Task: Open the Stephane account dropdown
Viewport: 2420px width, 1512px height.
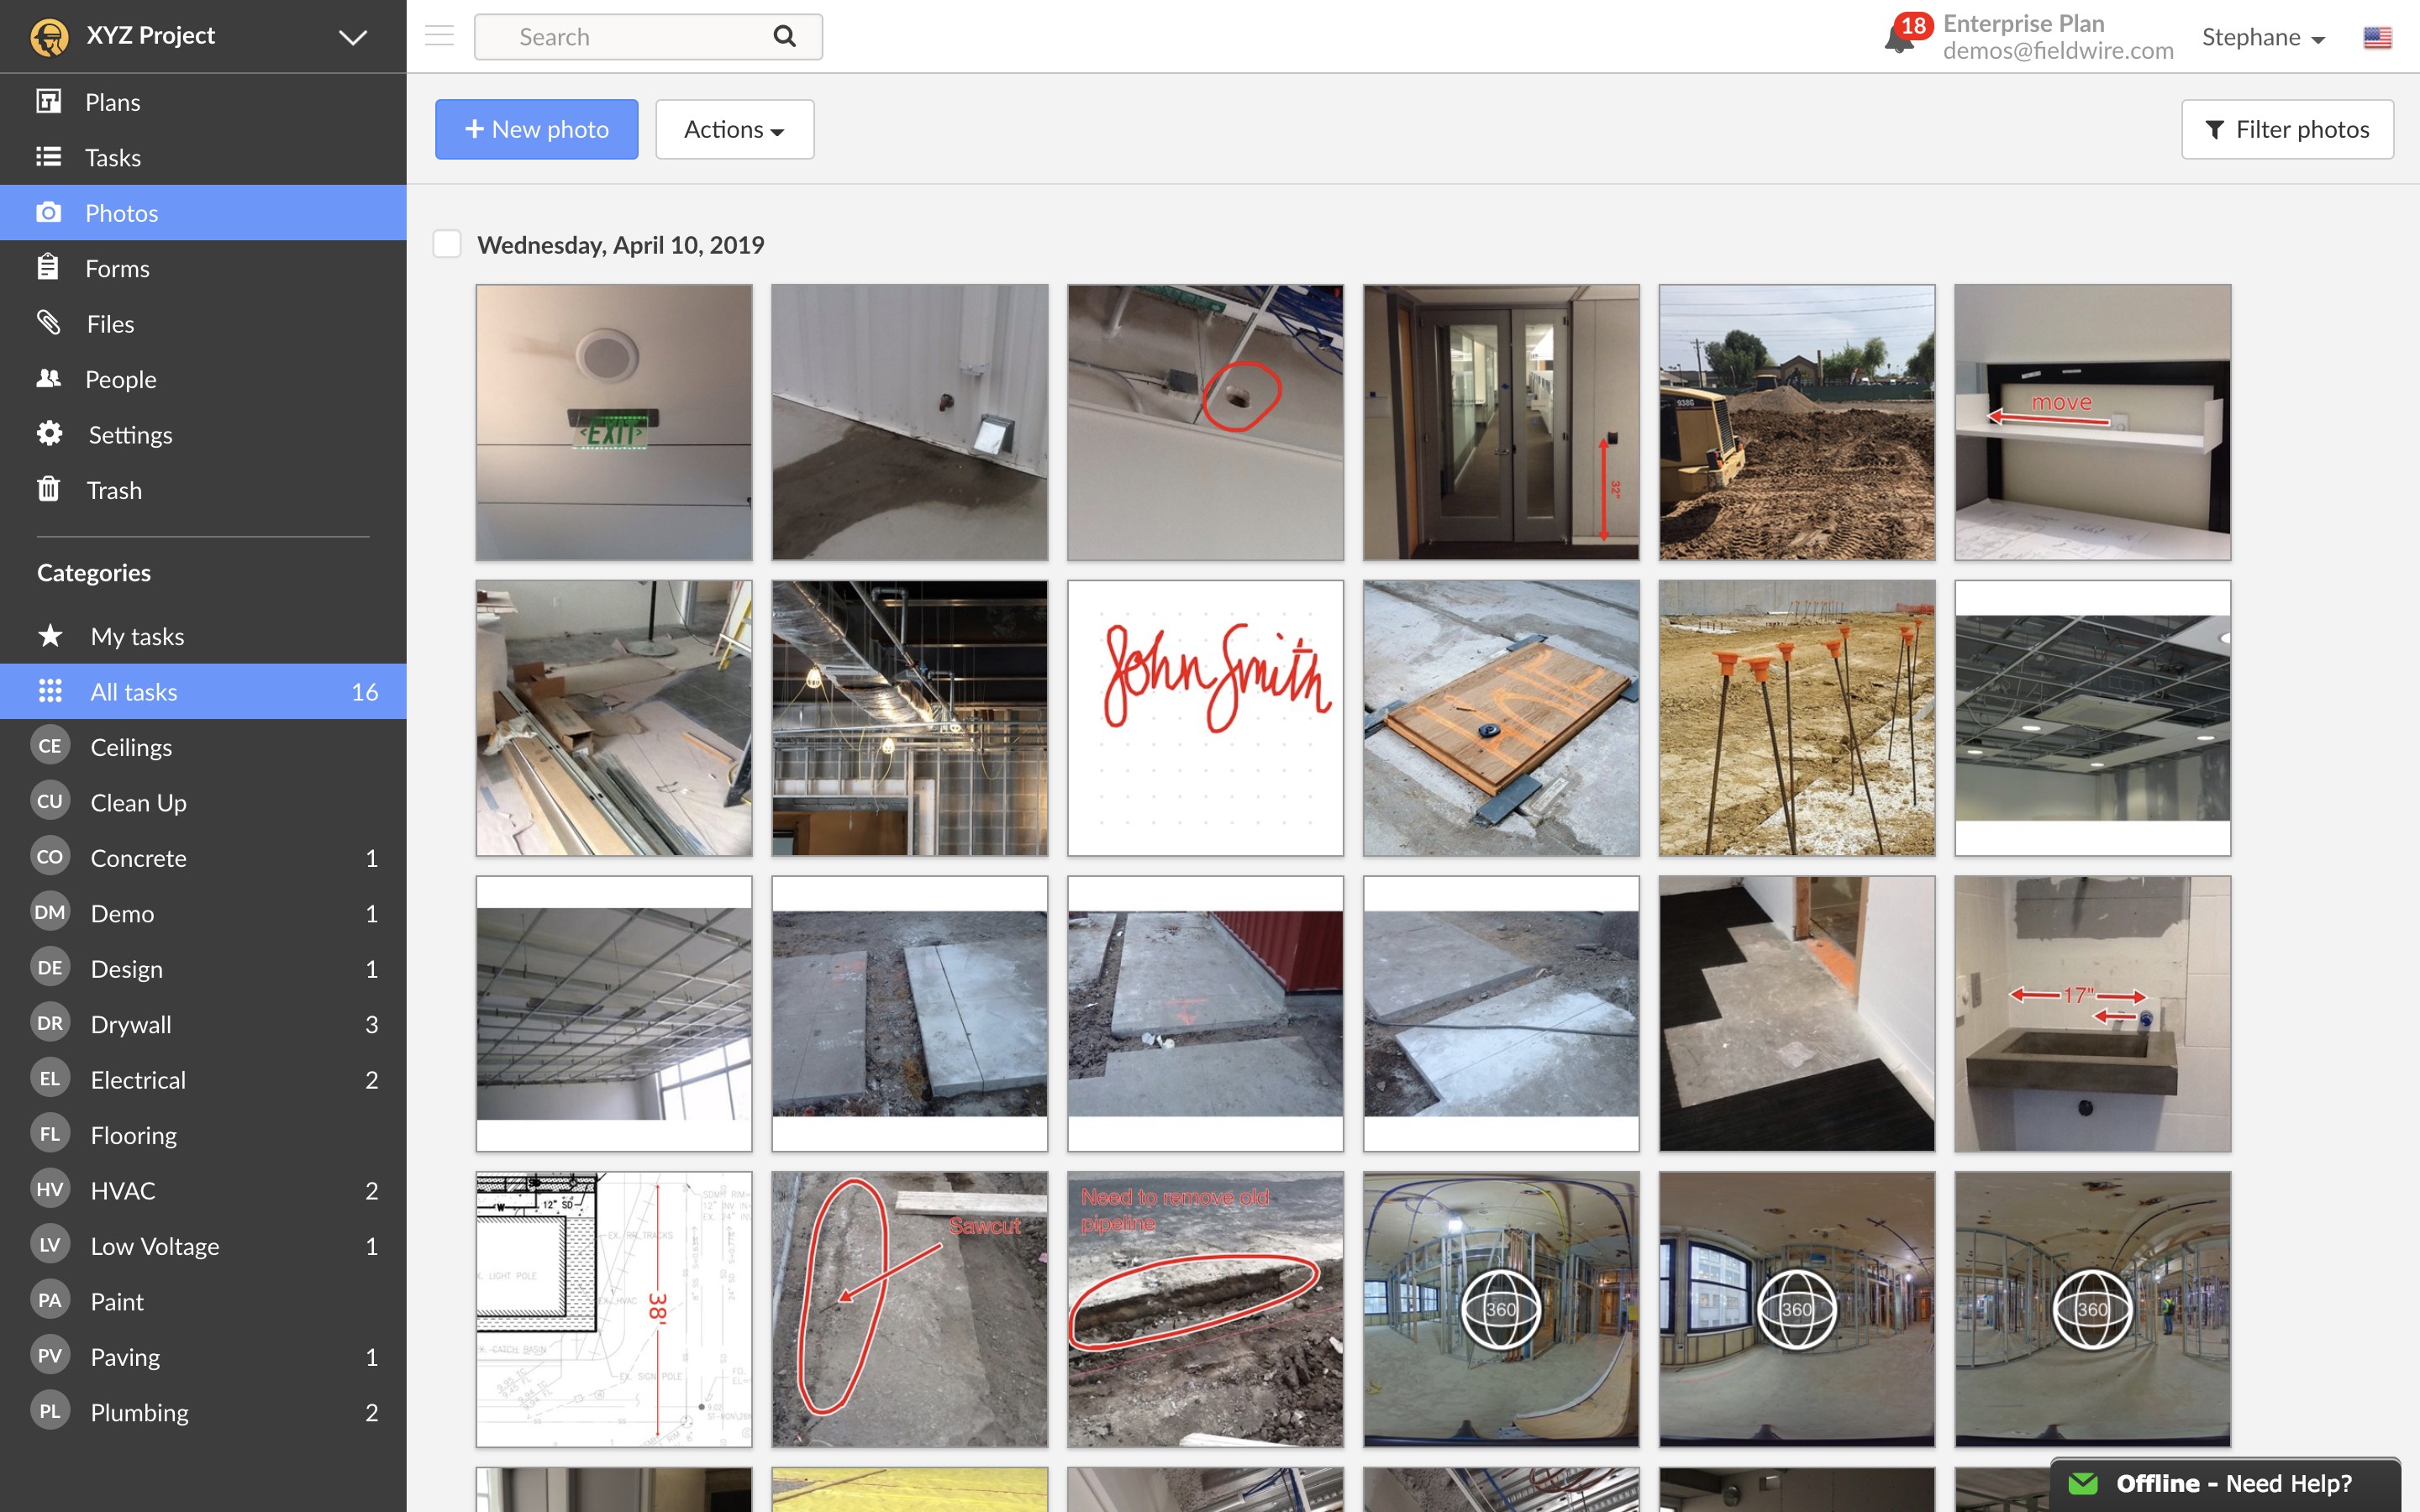Action: coord(2263,37)
